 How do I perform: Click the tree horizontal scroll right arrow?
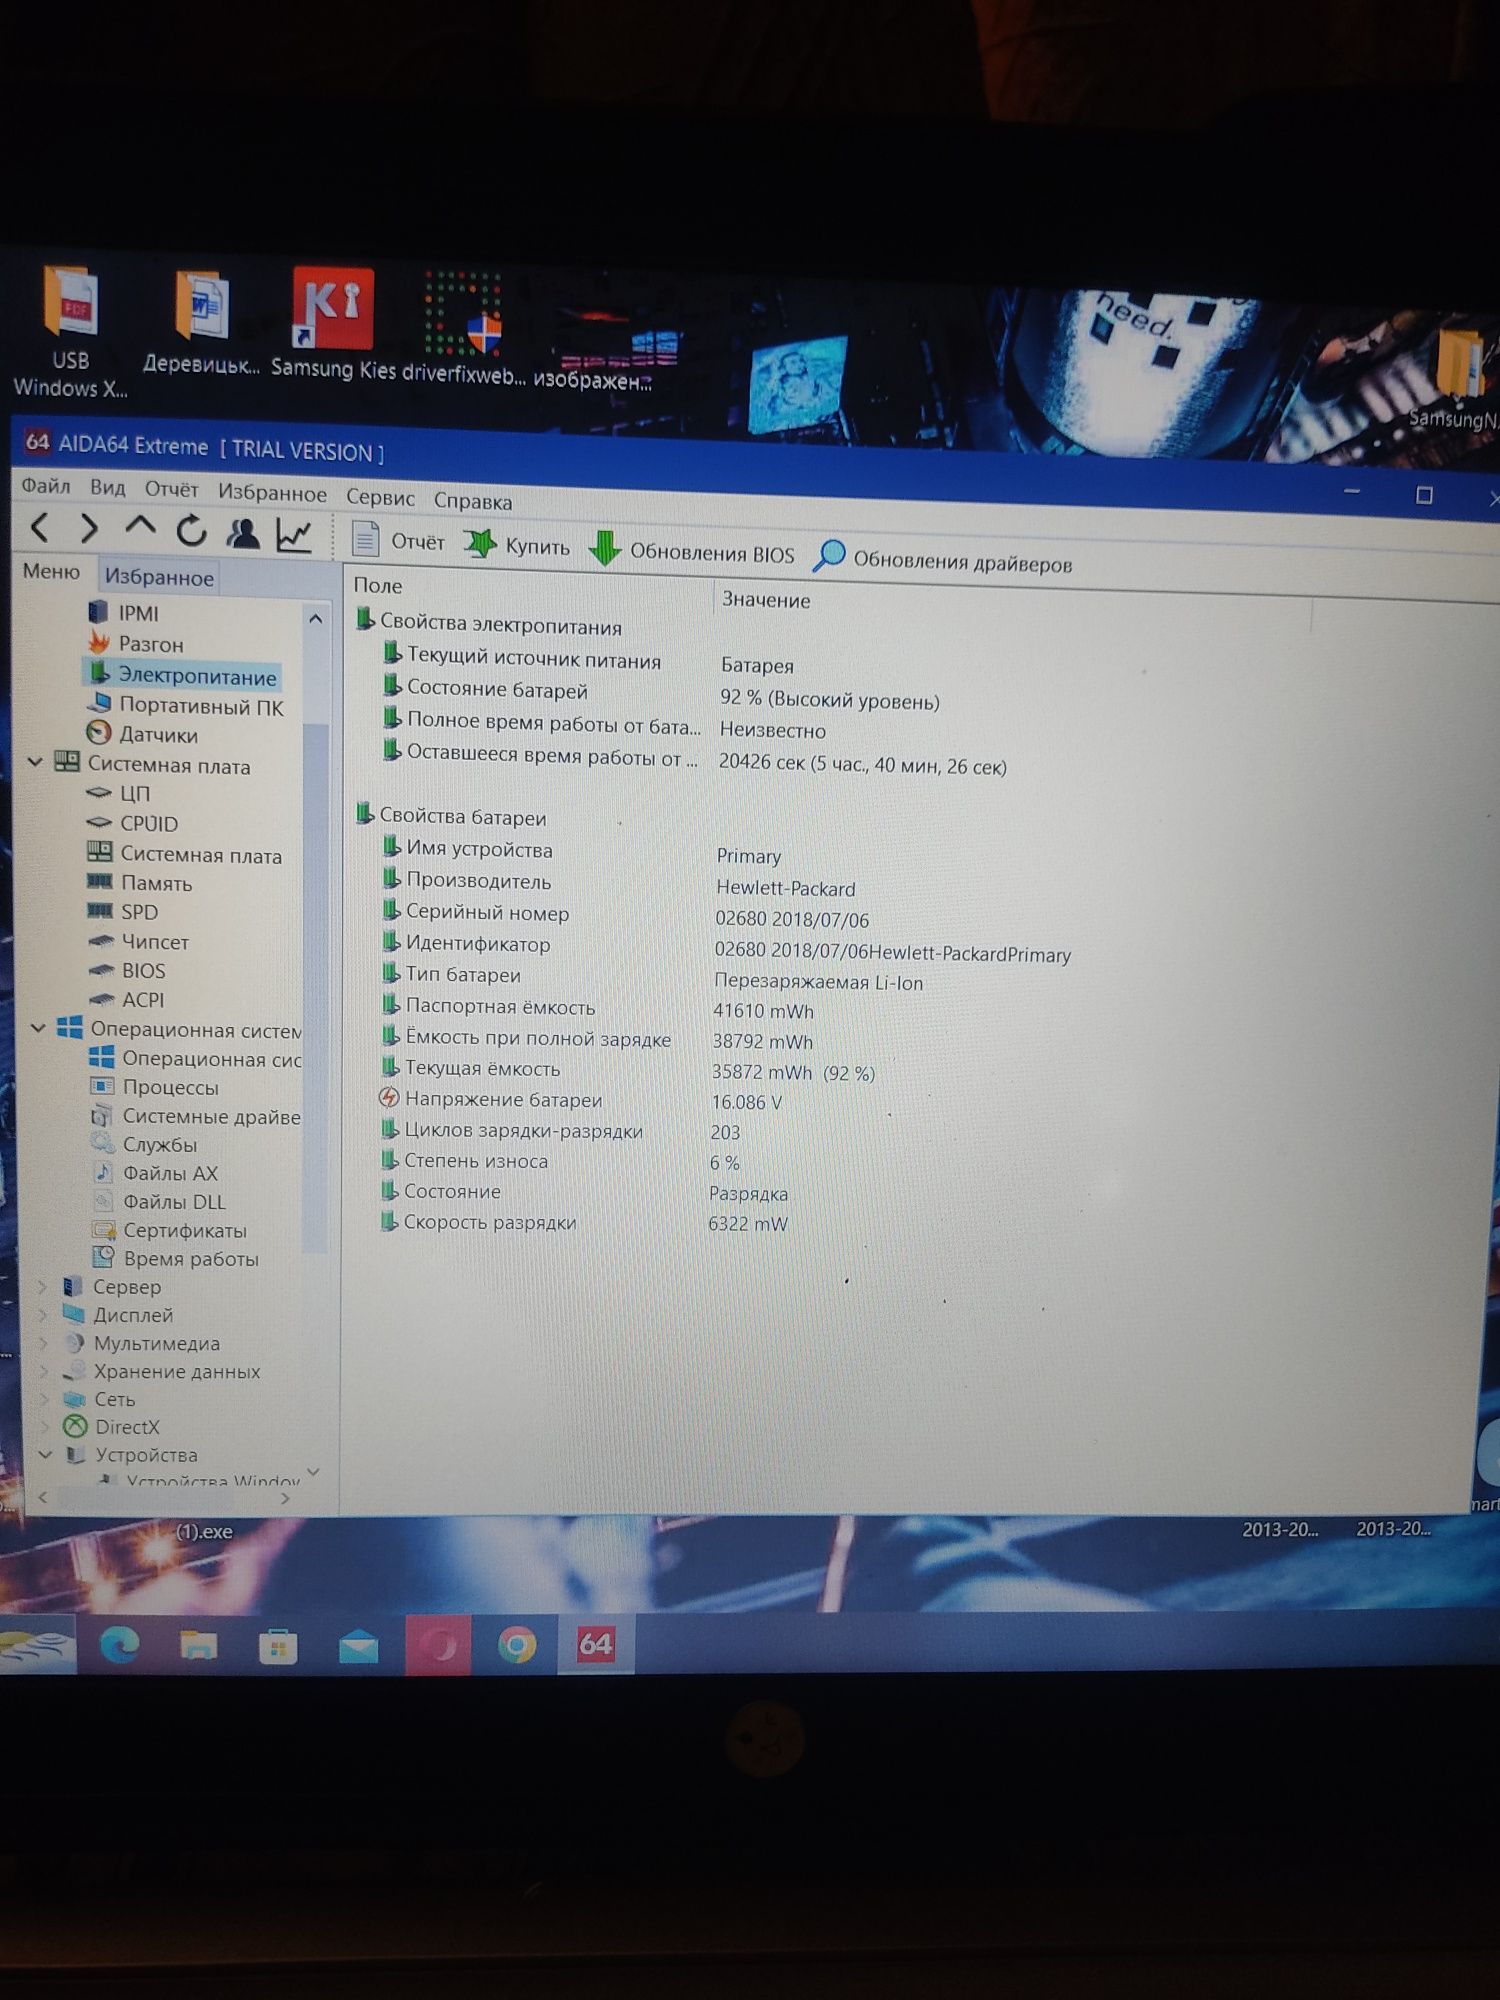click(x=286, y=1498)
